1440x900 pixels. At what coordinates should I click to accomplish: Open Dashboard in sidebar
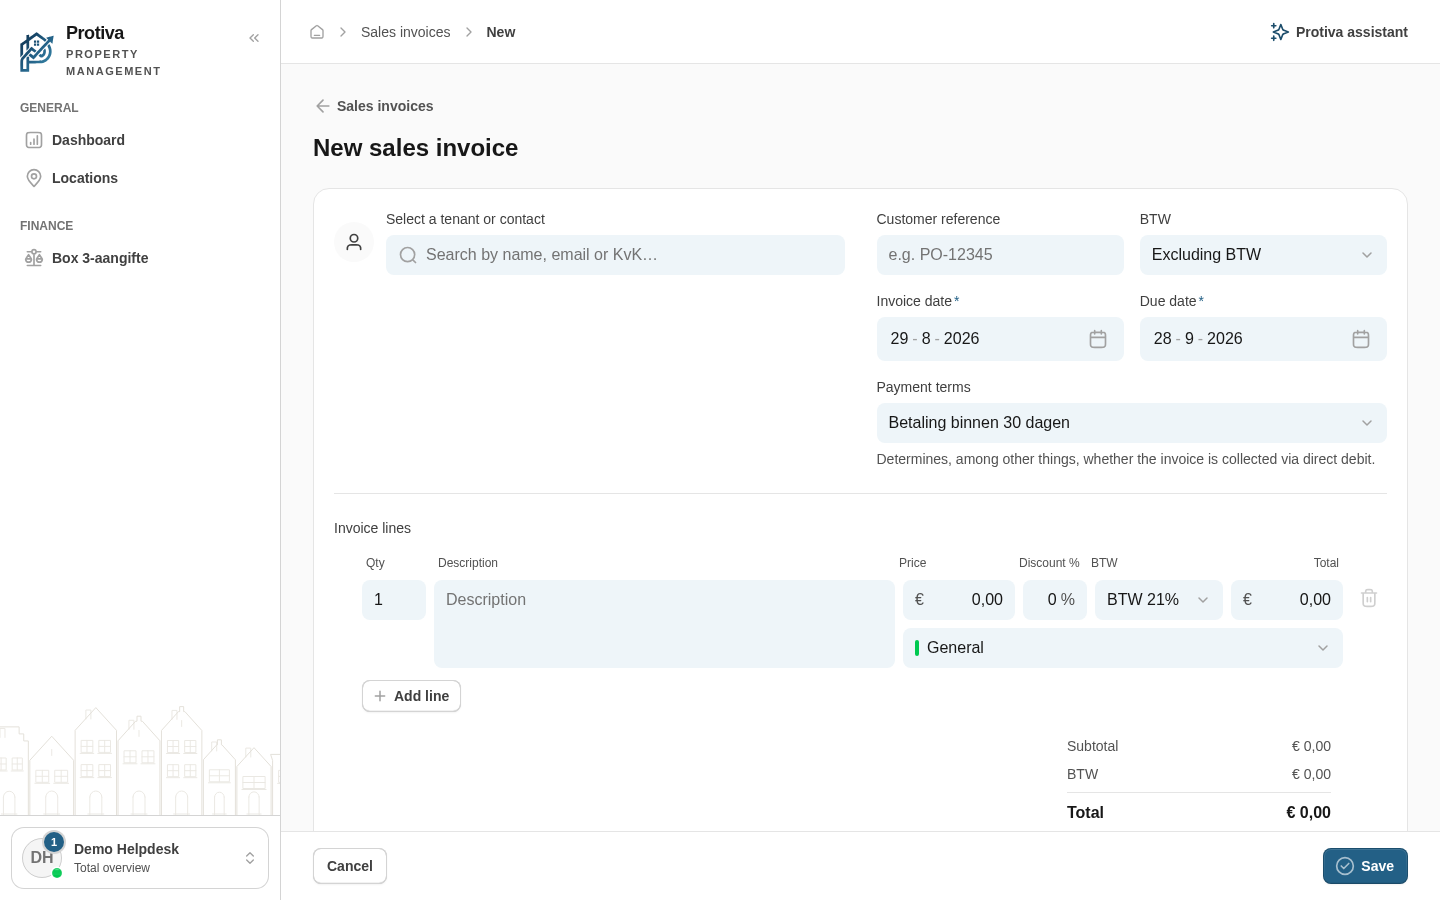click(140, 140)
